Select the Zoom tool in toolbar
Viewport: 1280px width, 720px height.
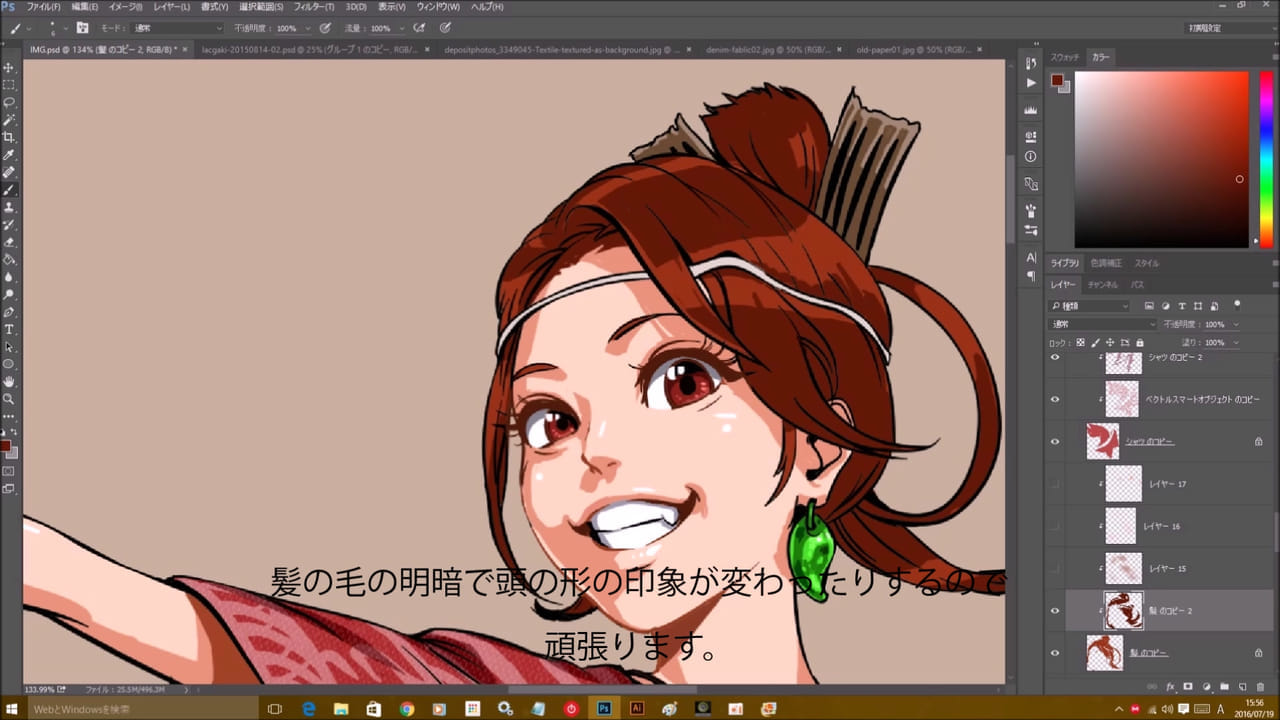pyautogui.click(x=9, y=398)
